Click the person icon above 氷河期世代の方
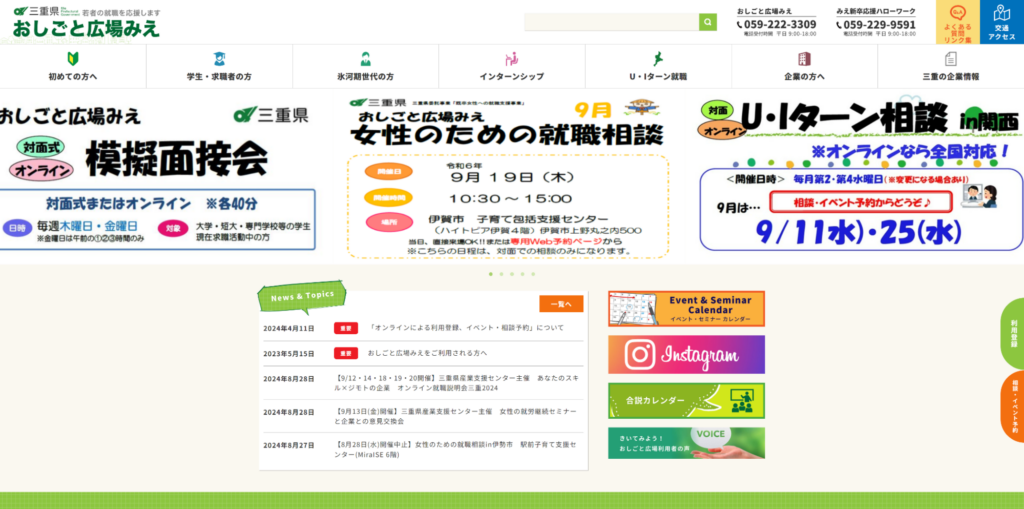 click(366, 59)
